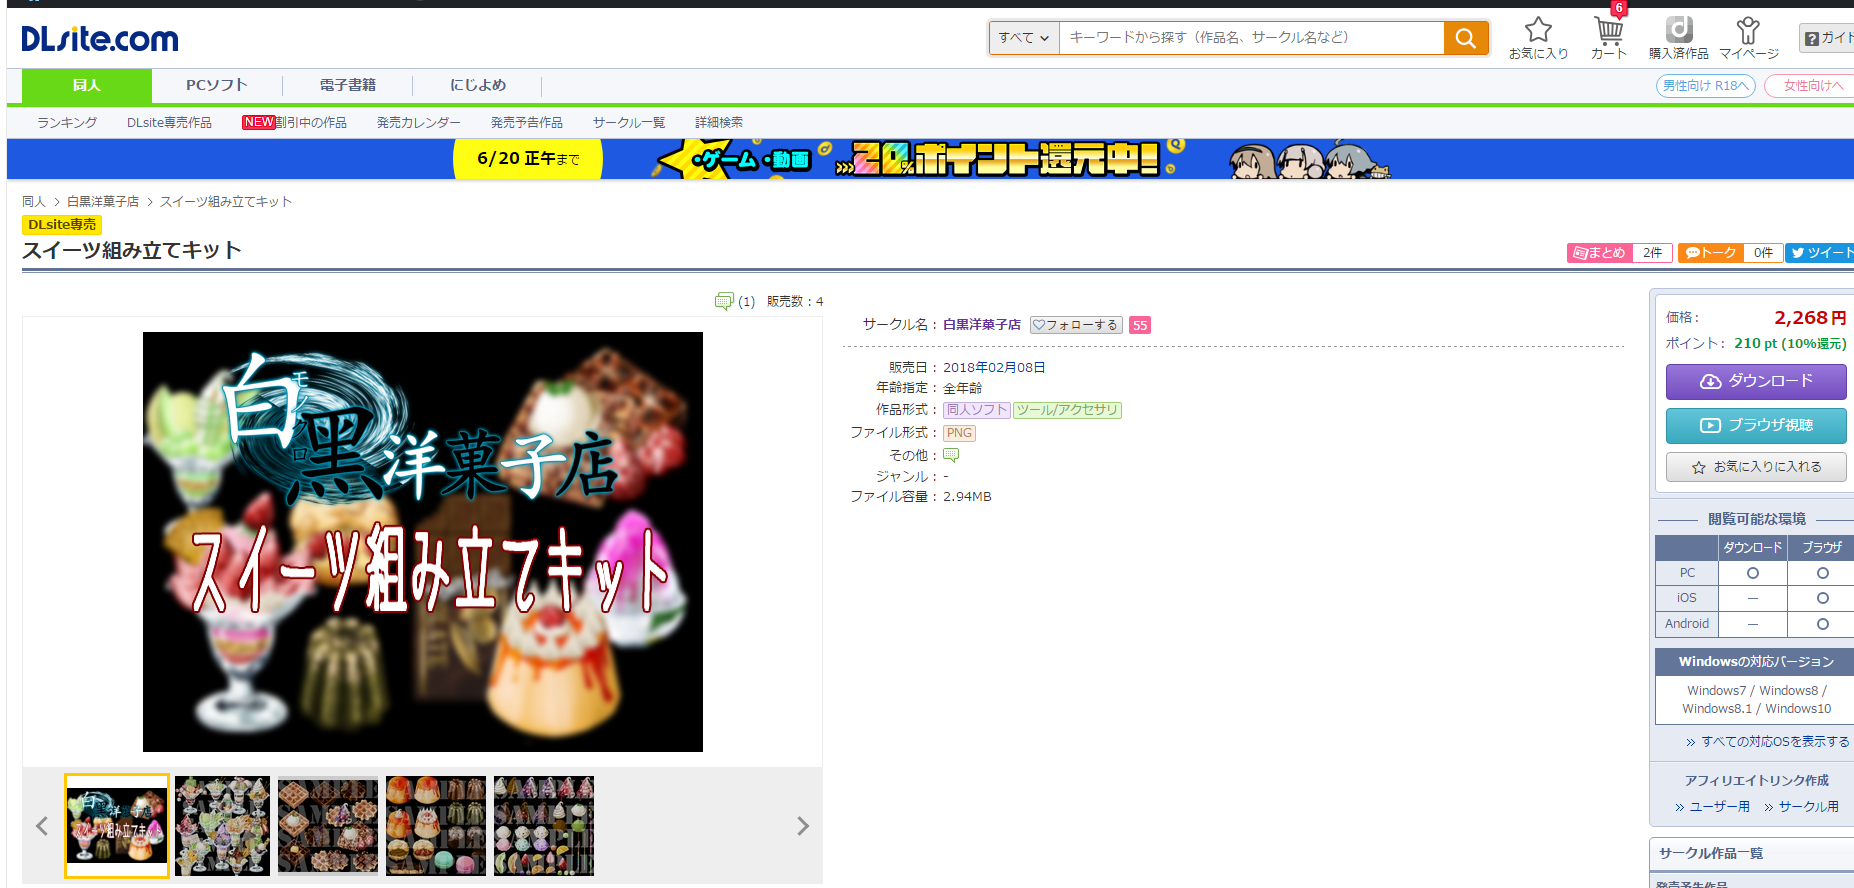Screen dimensions: 1854x888
Task: Open the まとめ button
Action: point(1599,253)
